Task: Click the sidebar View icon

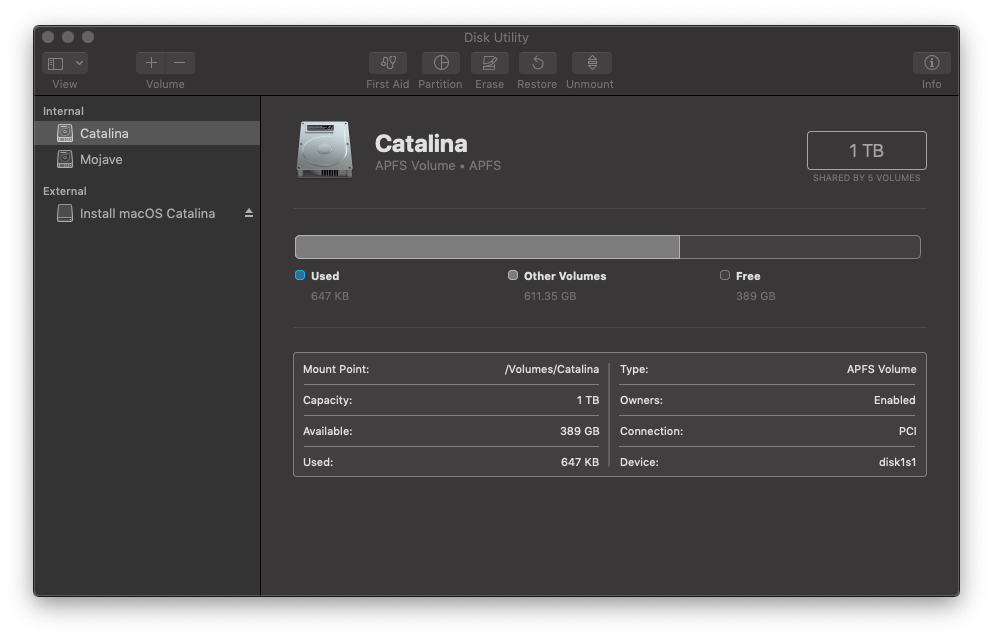Action: [56, 63]
